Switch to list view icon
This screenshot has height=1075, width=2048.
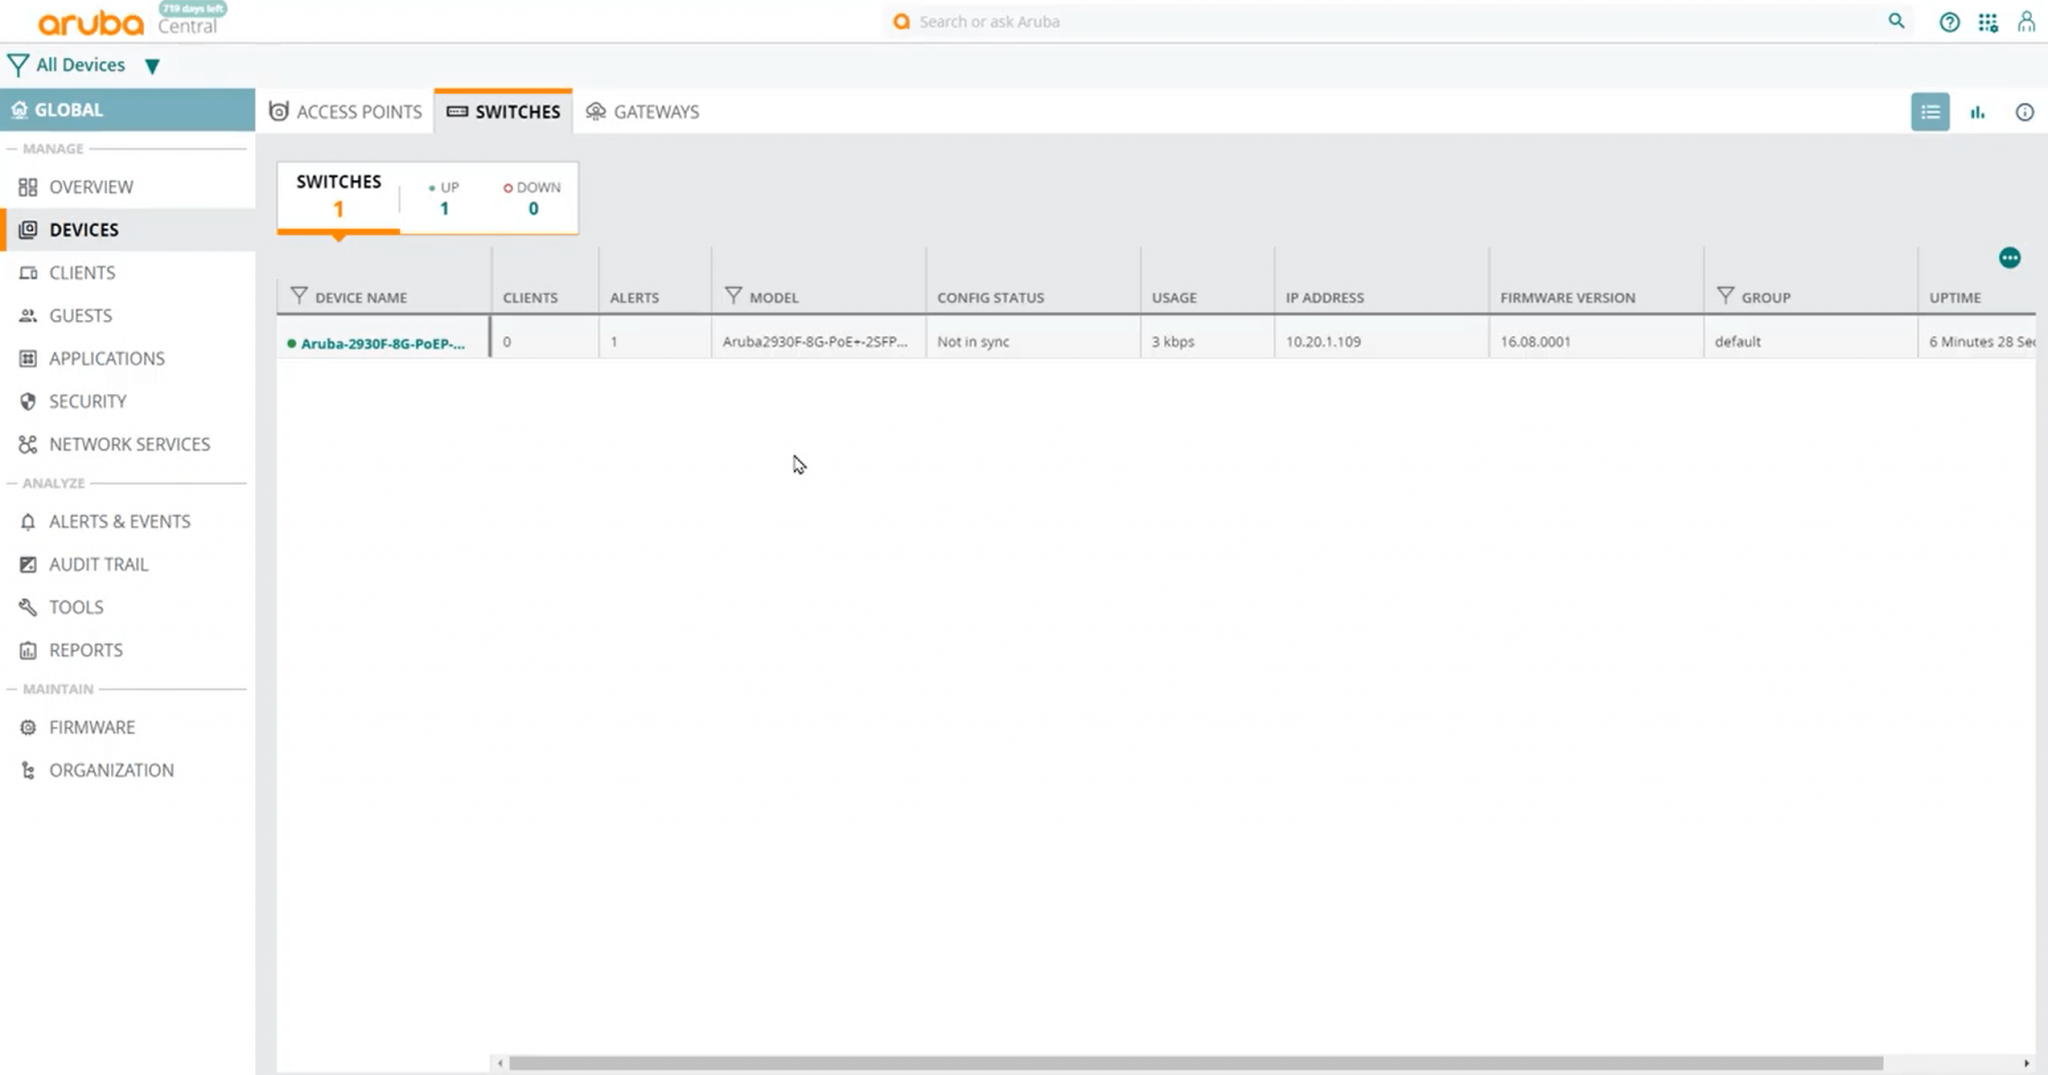[x=1930, y=112]
